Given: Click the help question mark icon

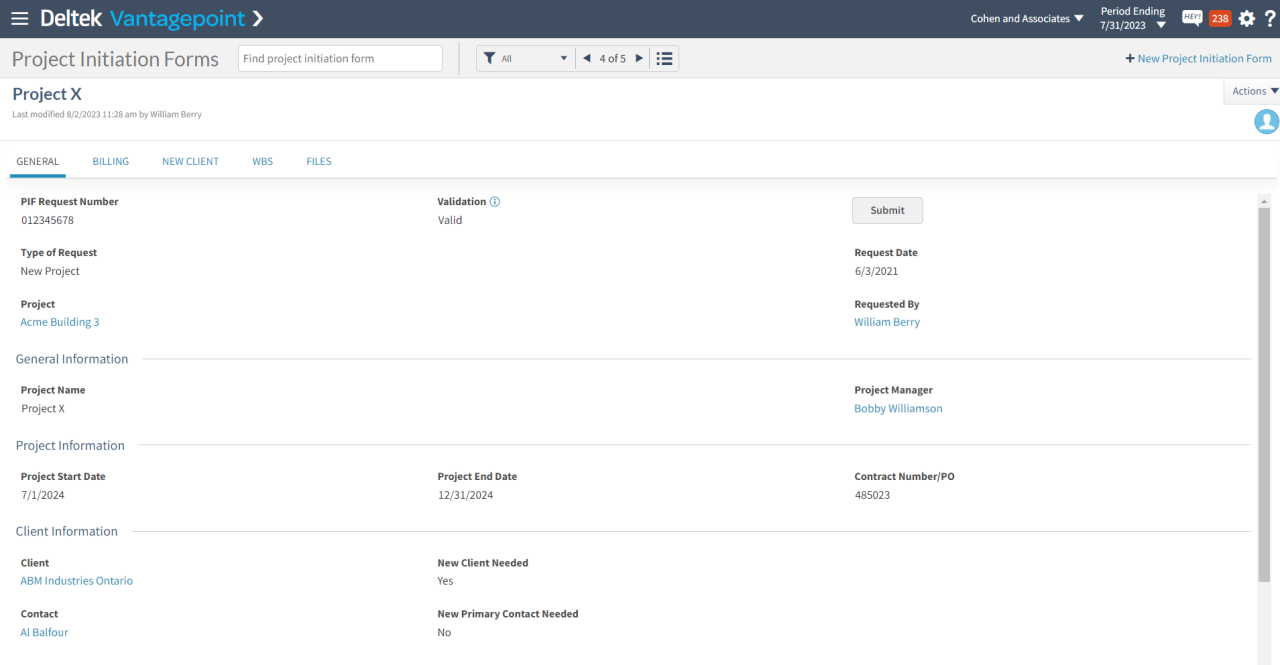Looking at the screenshot, I should (x=1270, y=19).
